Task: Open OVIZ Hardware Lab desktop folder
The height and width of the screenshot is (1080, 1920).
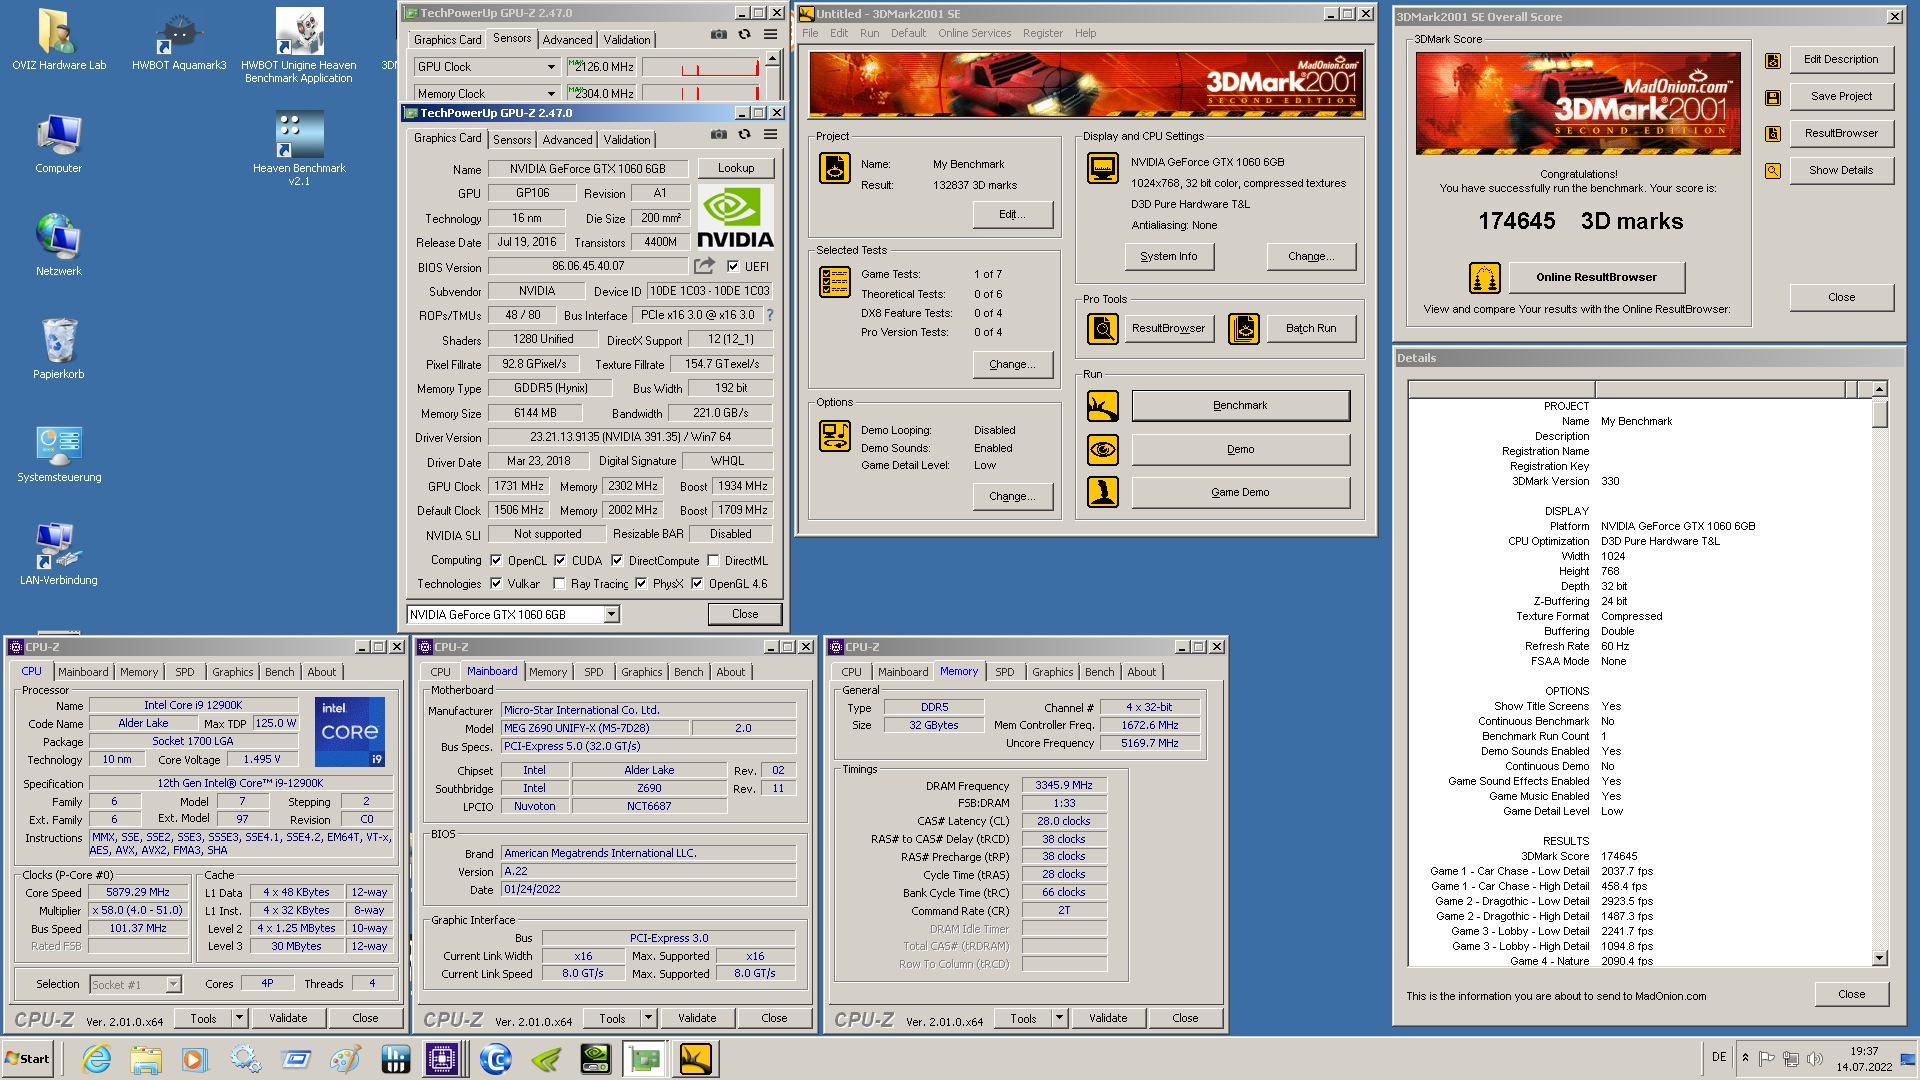Action: tap(58, 40)
